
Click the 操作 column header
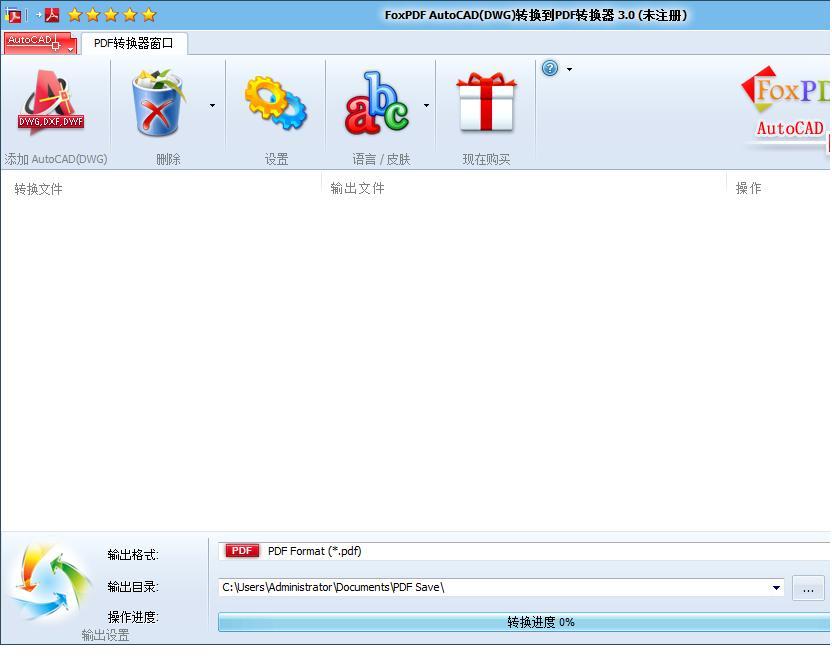pyautogui.click(x=748, y=188)
